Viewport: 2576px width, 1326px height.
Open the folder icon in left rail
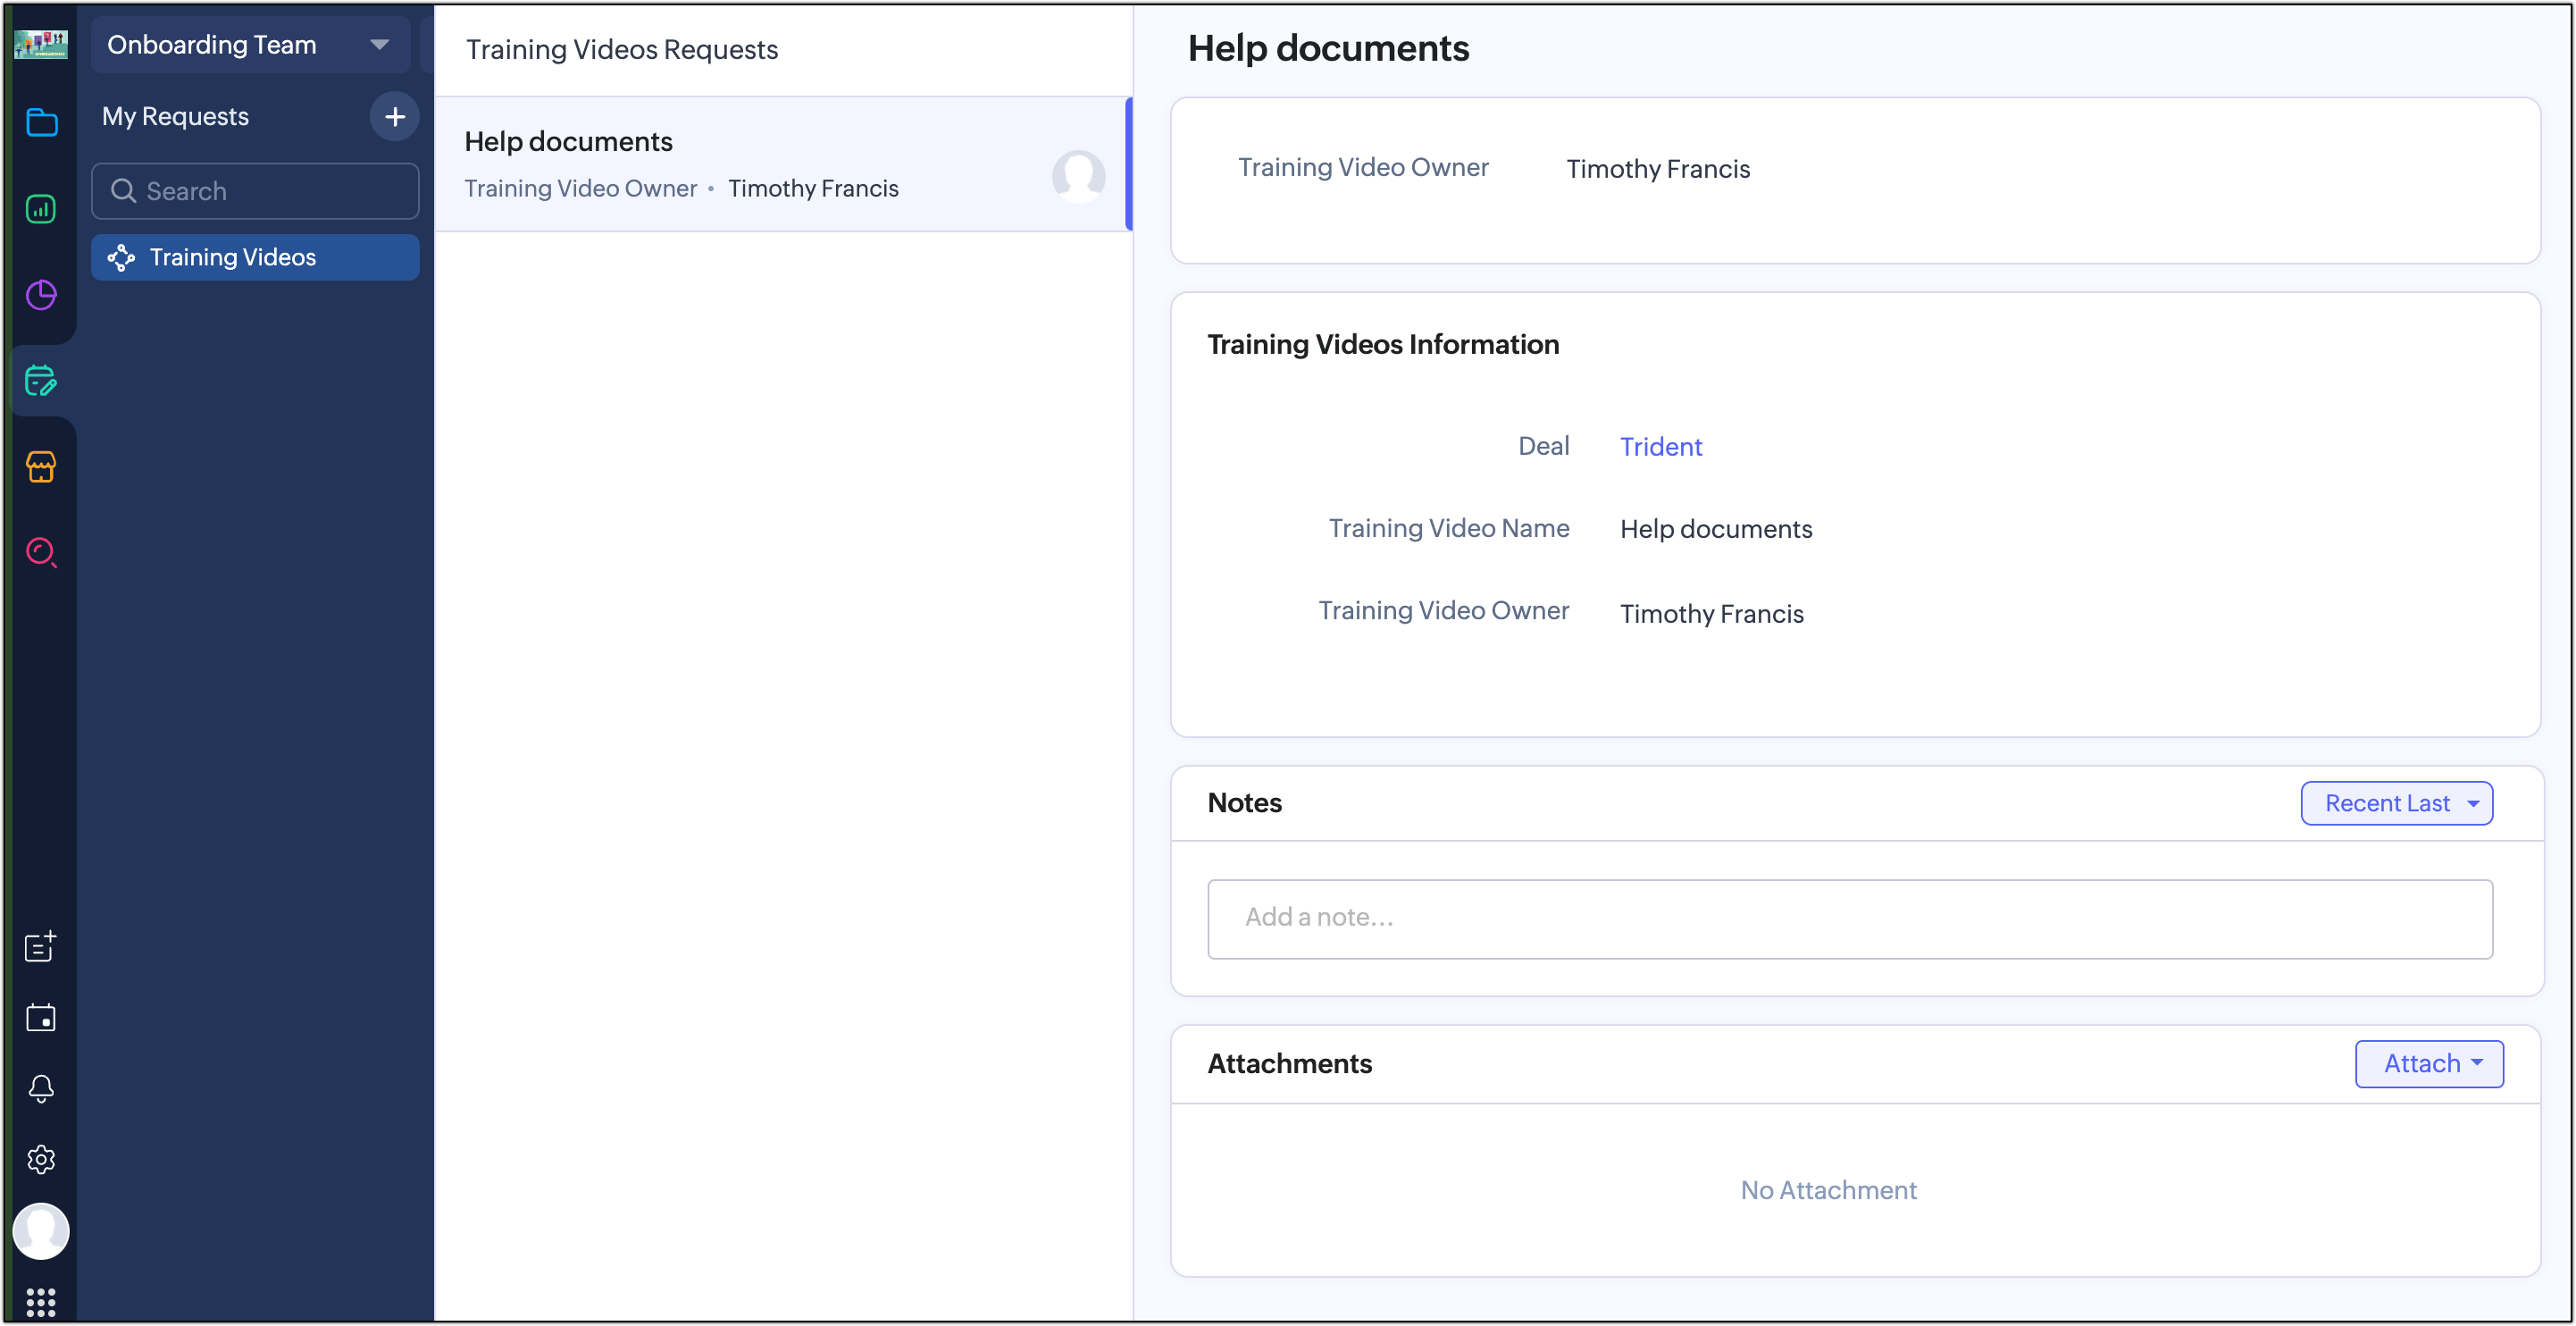click(x=41, y=122)
